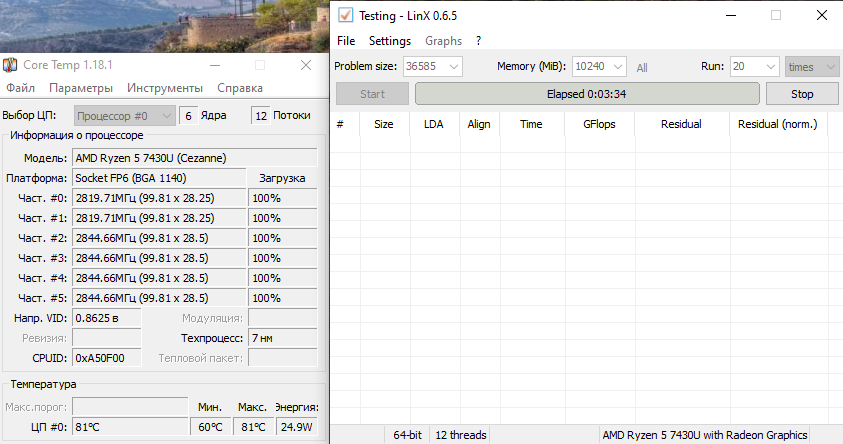Screen dimensions: 843x444
Task: Click the Residual column header
Action: (x=681, y=124)
